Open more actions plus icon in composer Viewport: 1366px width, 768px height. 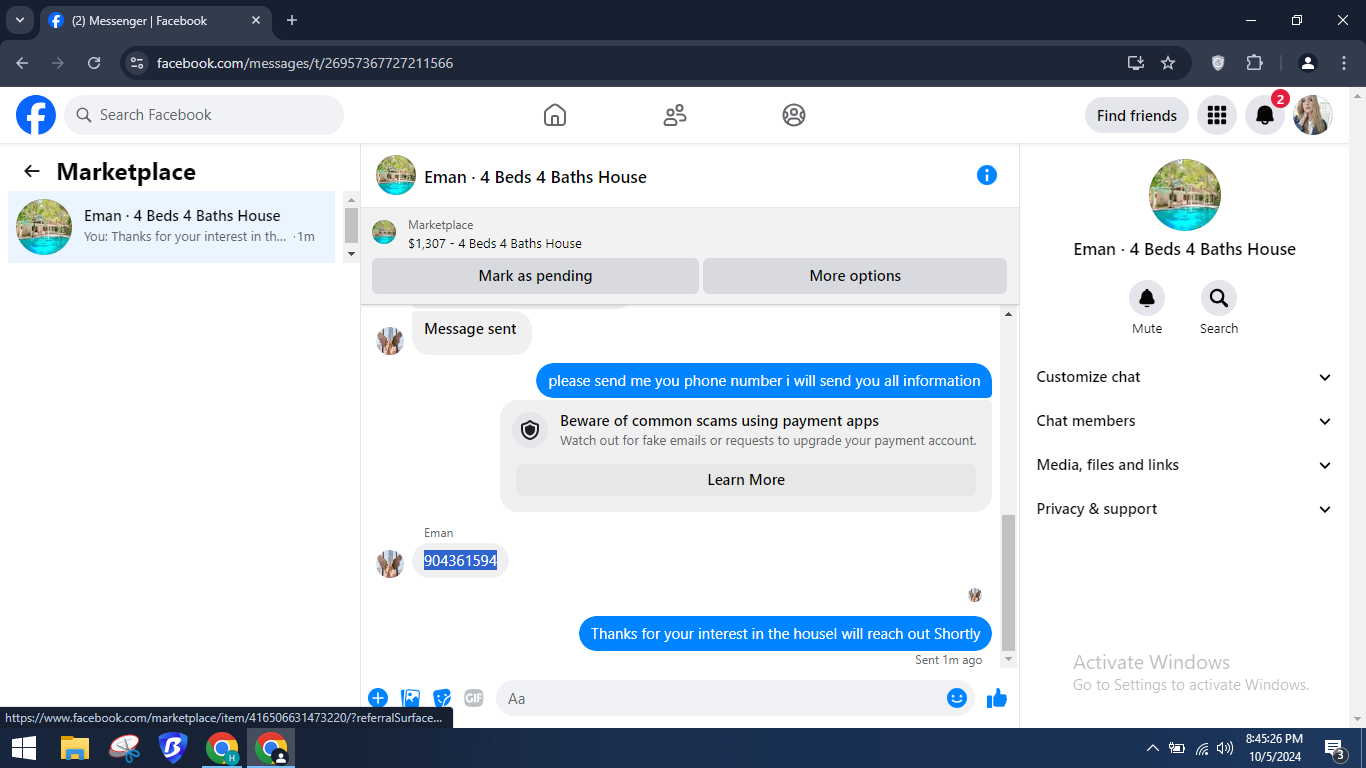(x=378, y=698)
